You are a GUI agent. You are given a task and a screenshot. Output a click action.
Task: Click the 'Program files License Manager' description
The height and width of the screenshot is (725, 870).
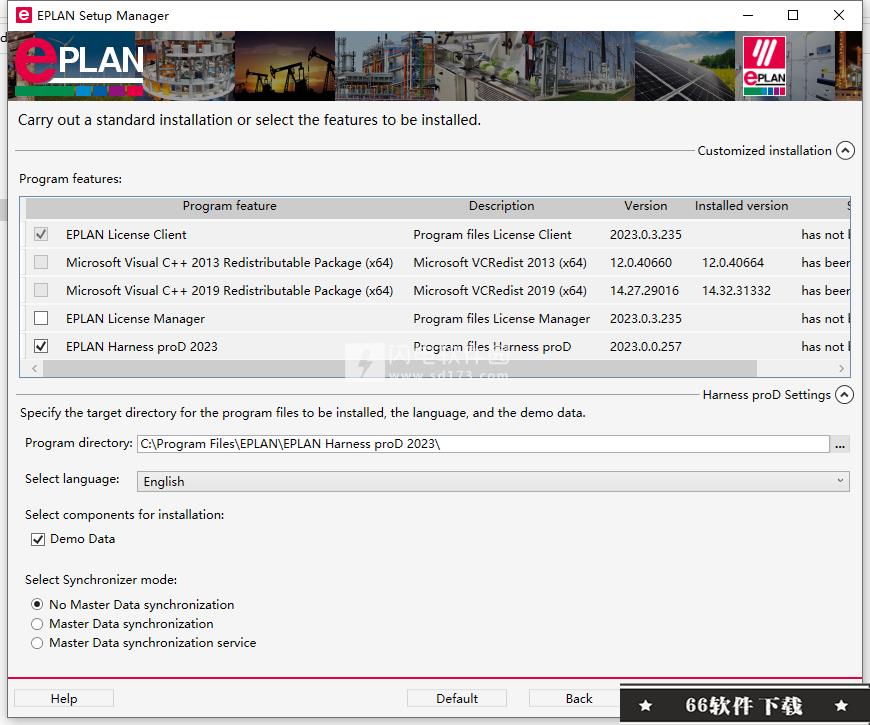[502, 318]
